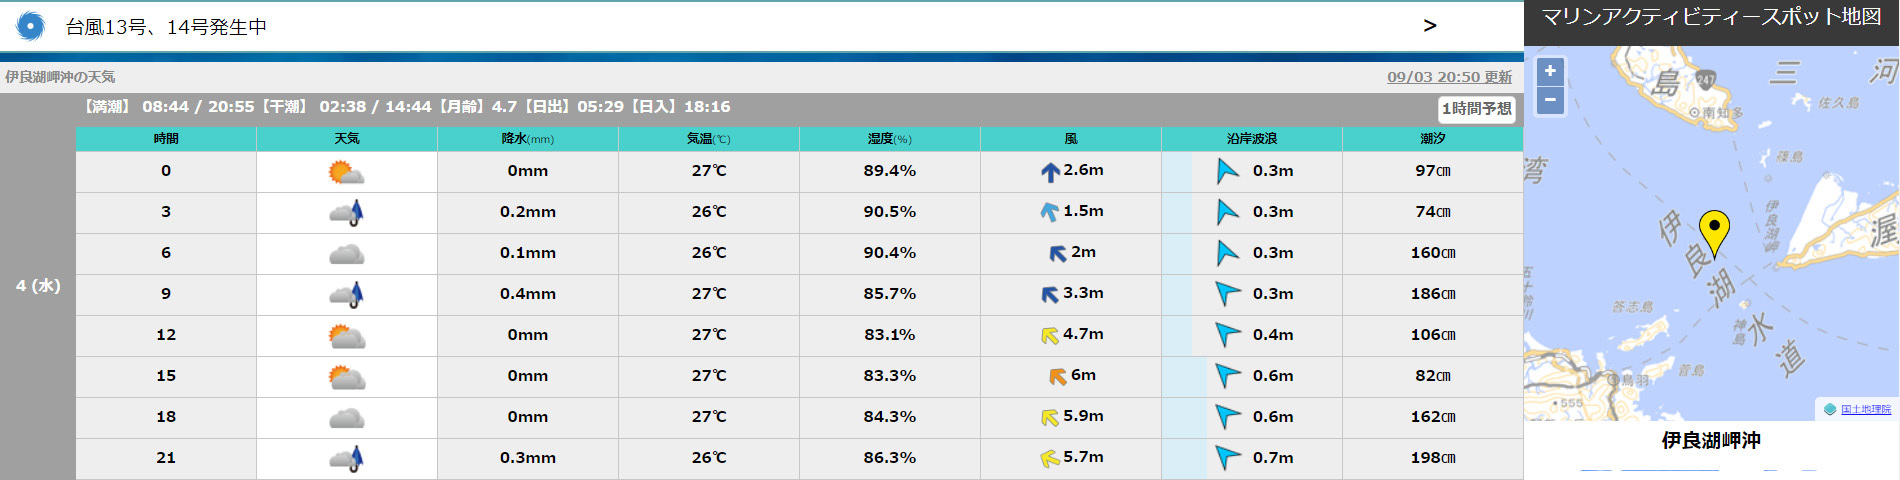
Task: Switch to 1時間予想 forecast
Action: coord(1477,109)
